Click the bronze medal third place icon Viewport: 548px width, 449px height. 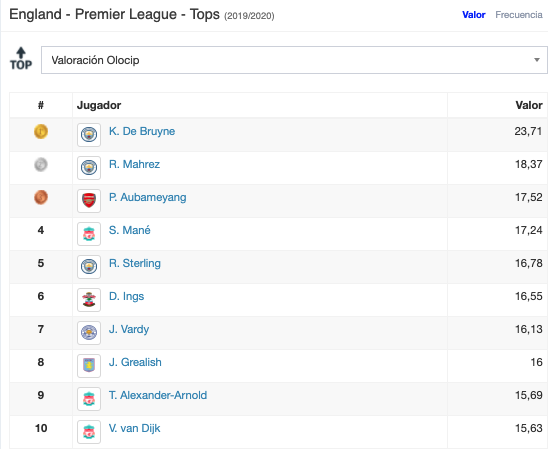coord(41,197)
